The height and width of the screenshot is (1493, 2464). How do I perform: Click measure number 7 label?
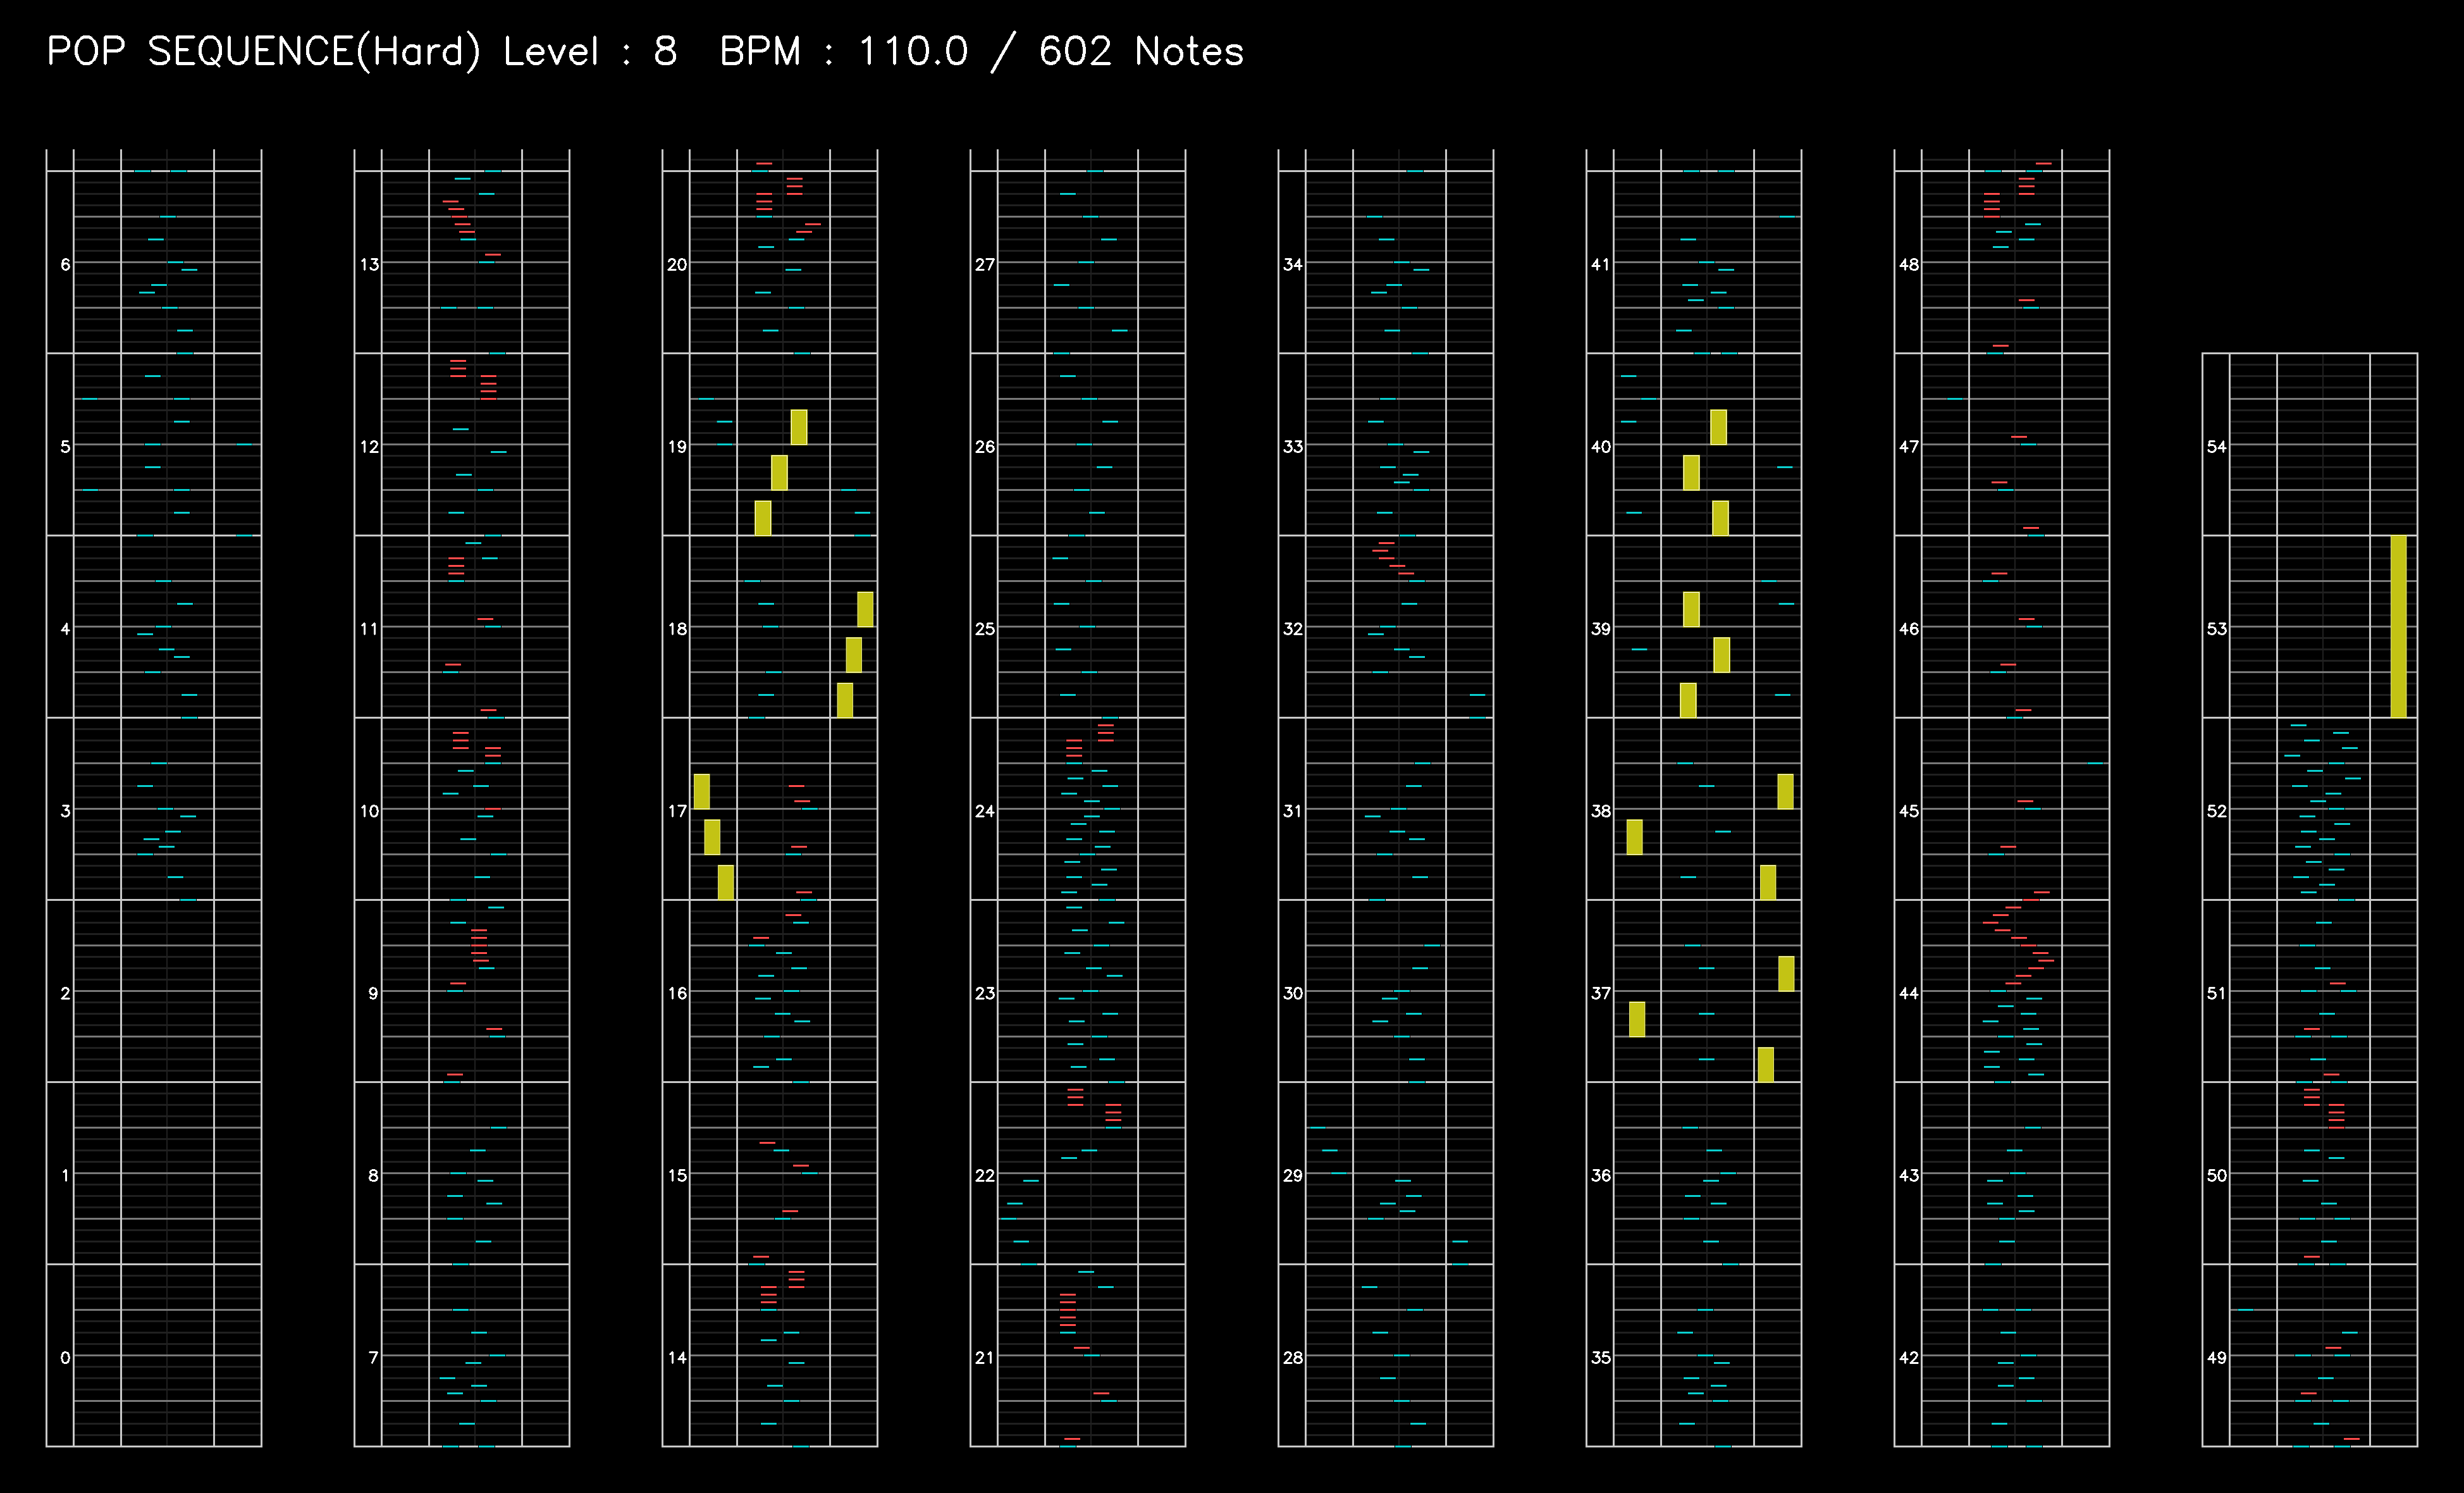click(x=373, y=1357)
